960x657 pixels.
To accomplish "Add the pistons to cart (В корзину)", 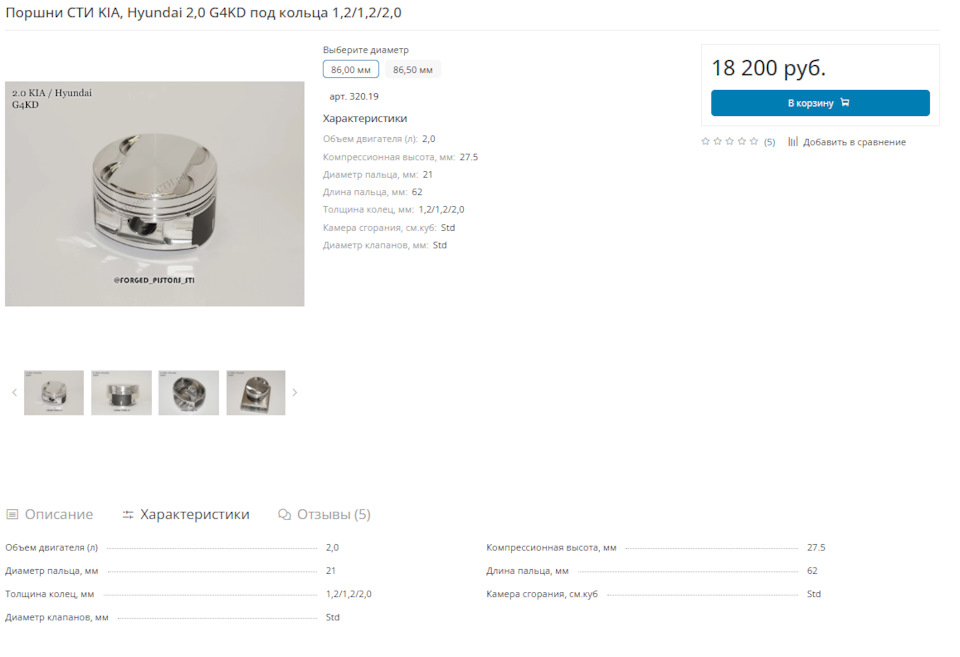I will tap(820, 103).
